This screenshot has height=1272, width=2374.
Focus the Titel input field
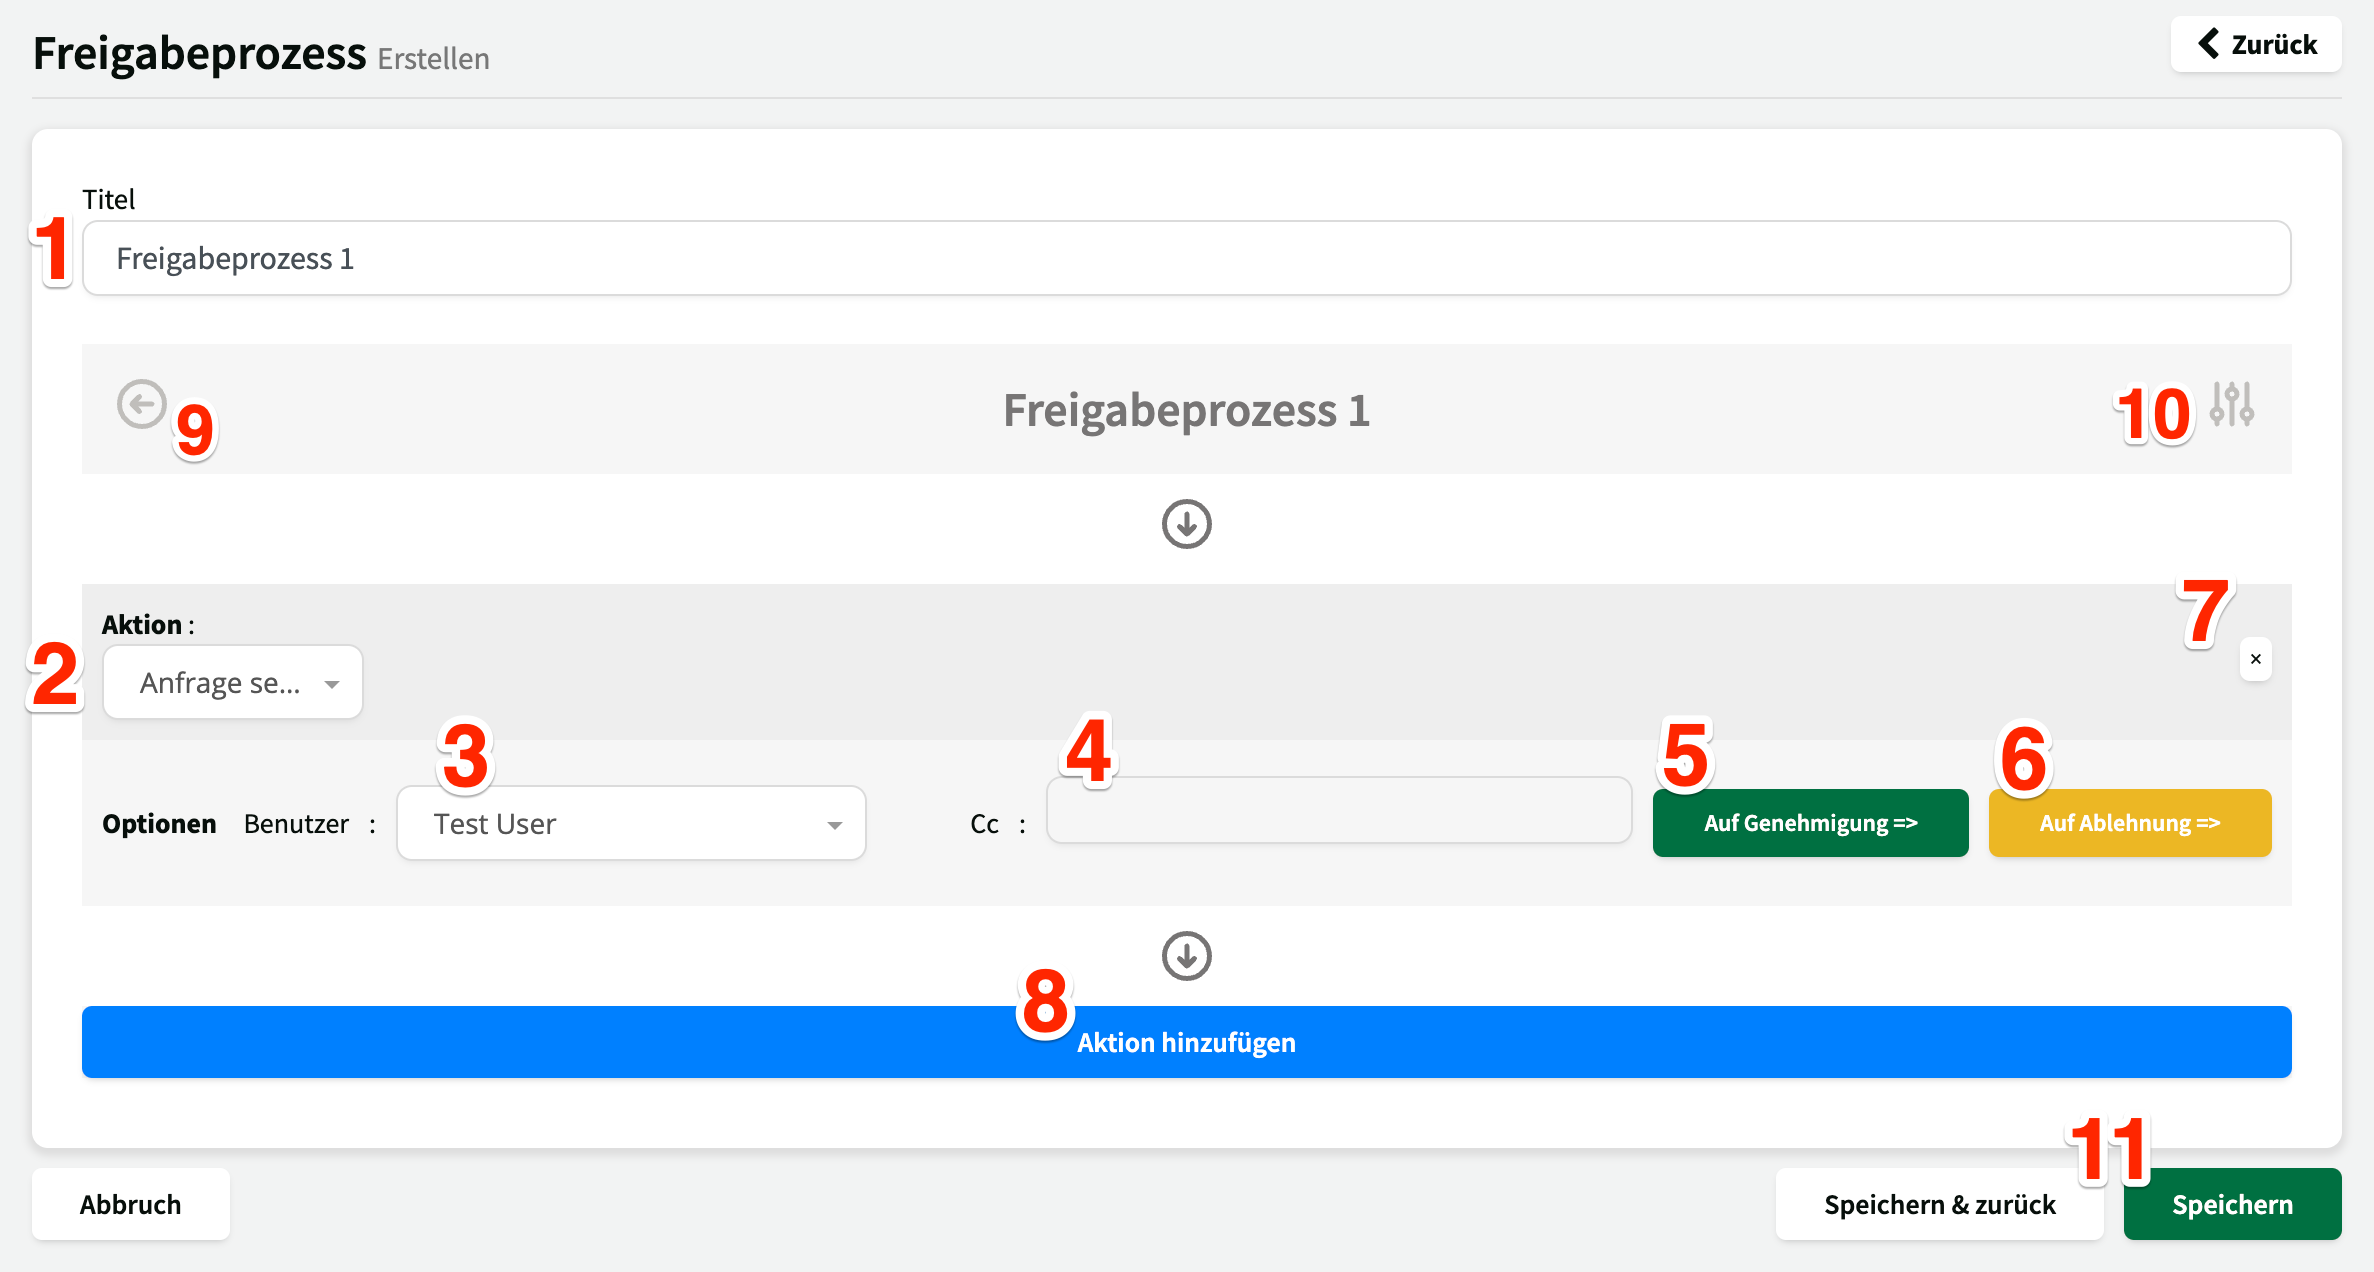point(1187,258)
